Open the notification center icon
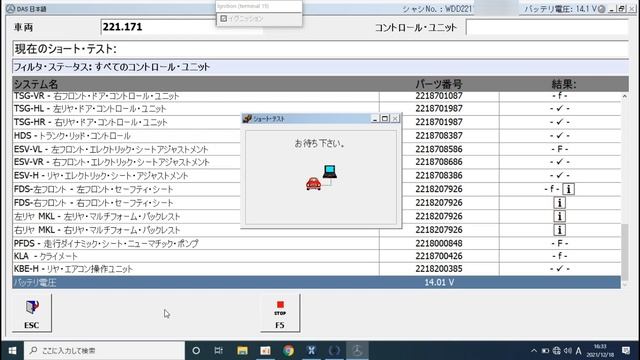Viewport: 640px width, 360px height. [x=626, y=351]
